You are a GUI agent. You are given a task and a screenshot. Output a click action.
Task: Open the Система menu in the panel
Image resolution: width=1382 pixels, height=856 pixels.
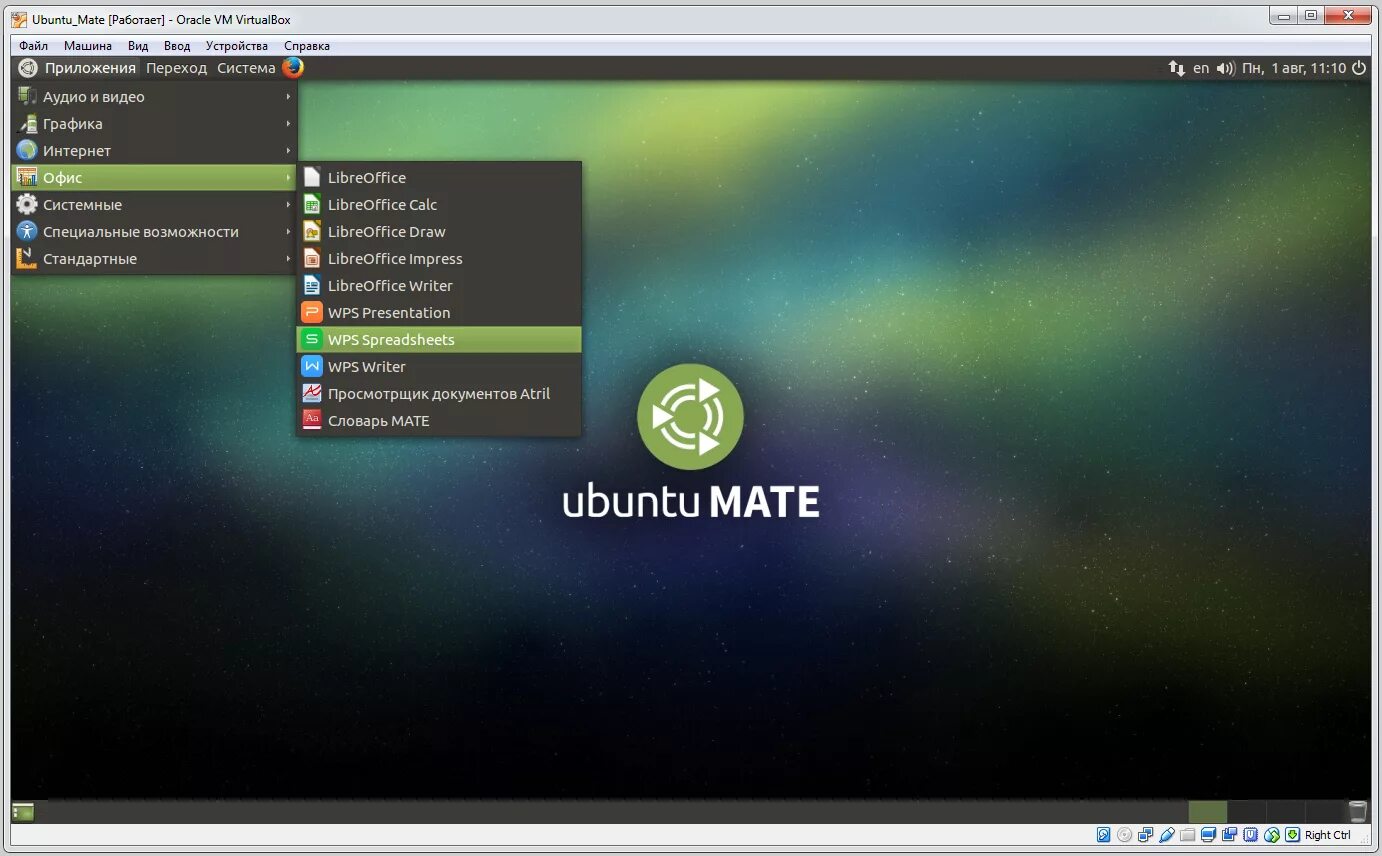point(246,68)
